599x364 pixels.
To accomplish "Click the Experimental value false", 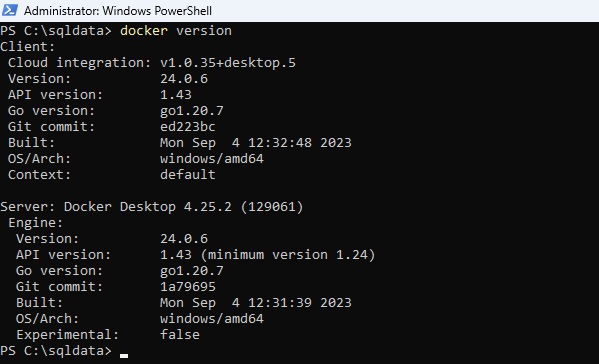I will click(180, 335).
